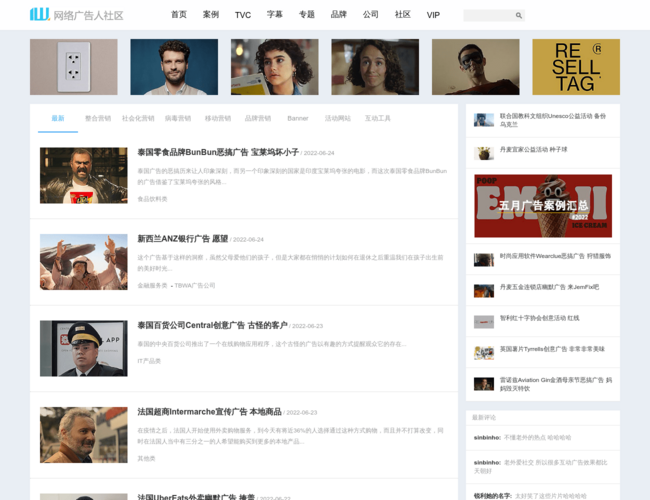Go to 首页 in top navigation
The width and height of the screenshot is (650, 500).
(179, 15)
